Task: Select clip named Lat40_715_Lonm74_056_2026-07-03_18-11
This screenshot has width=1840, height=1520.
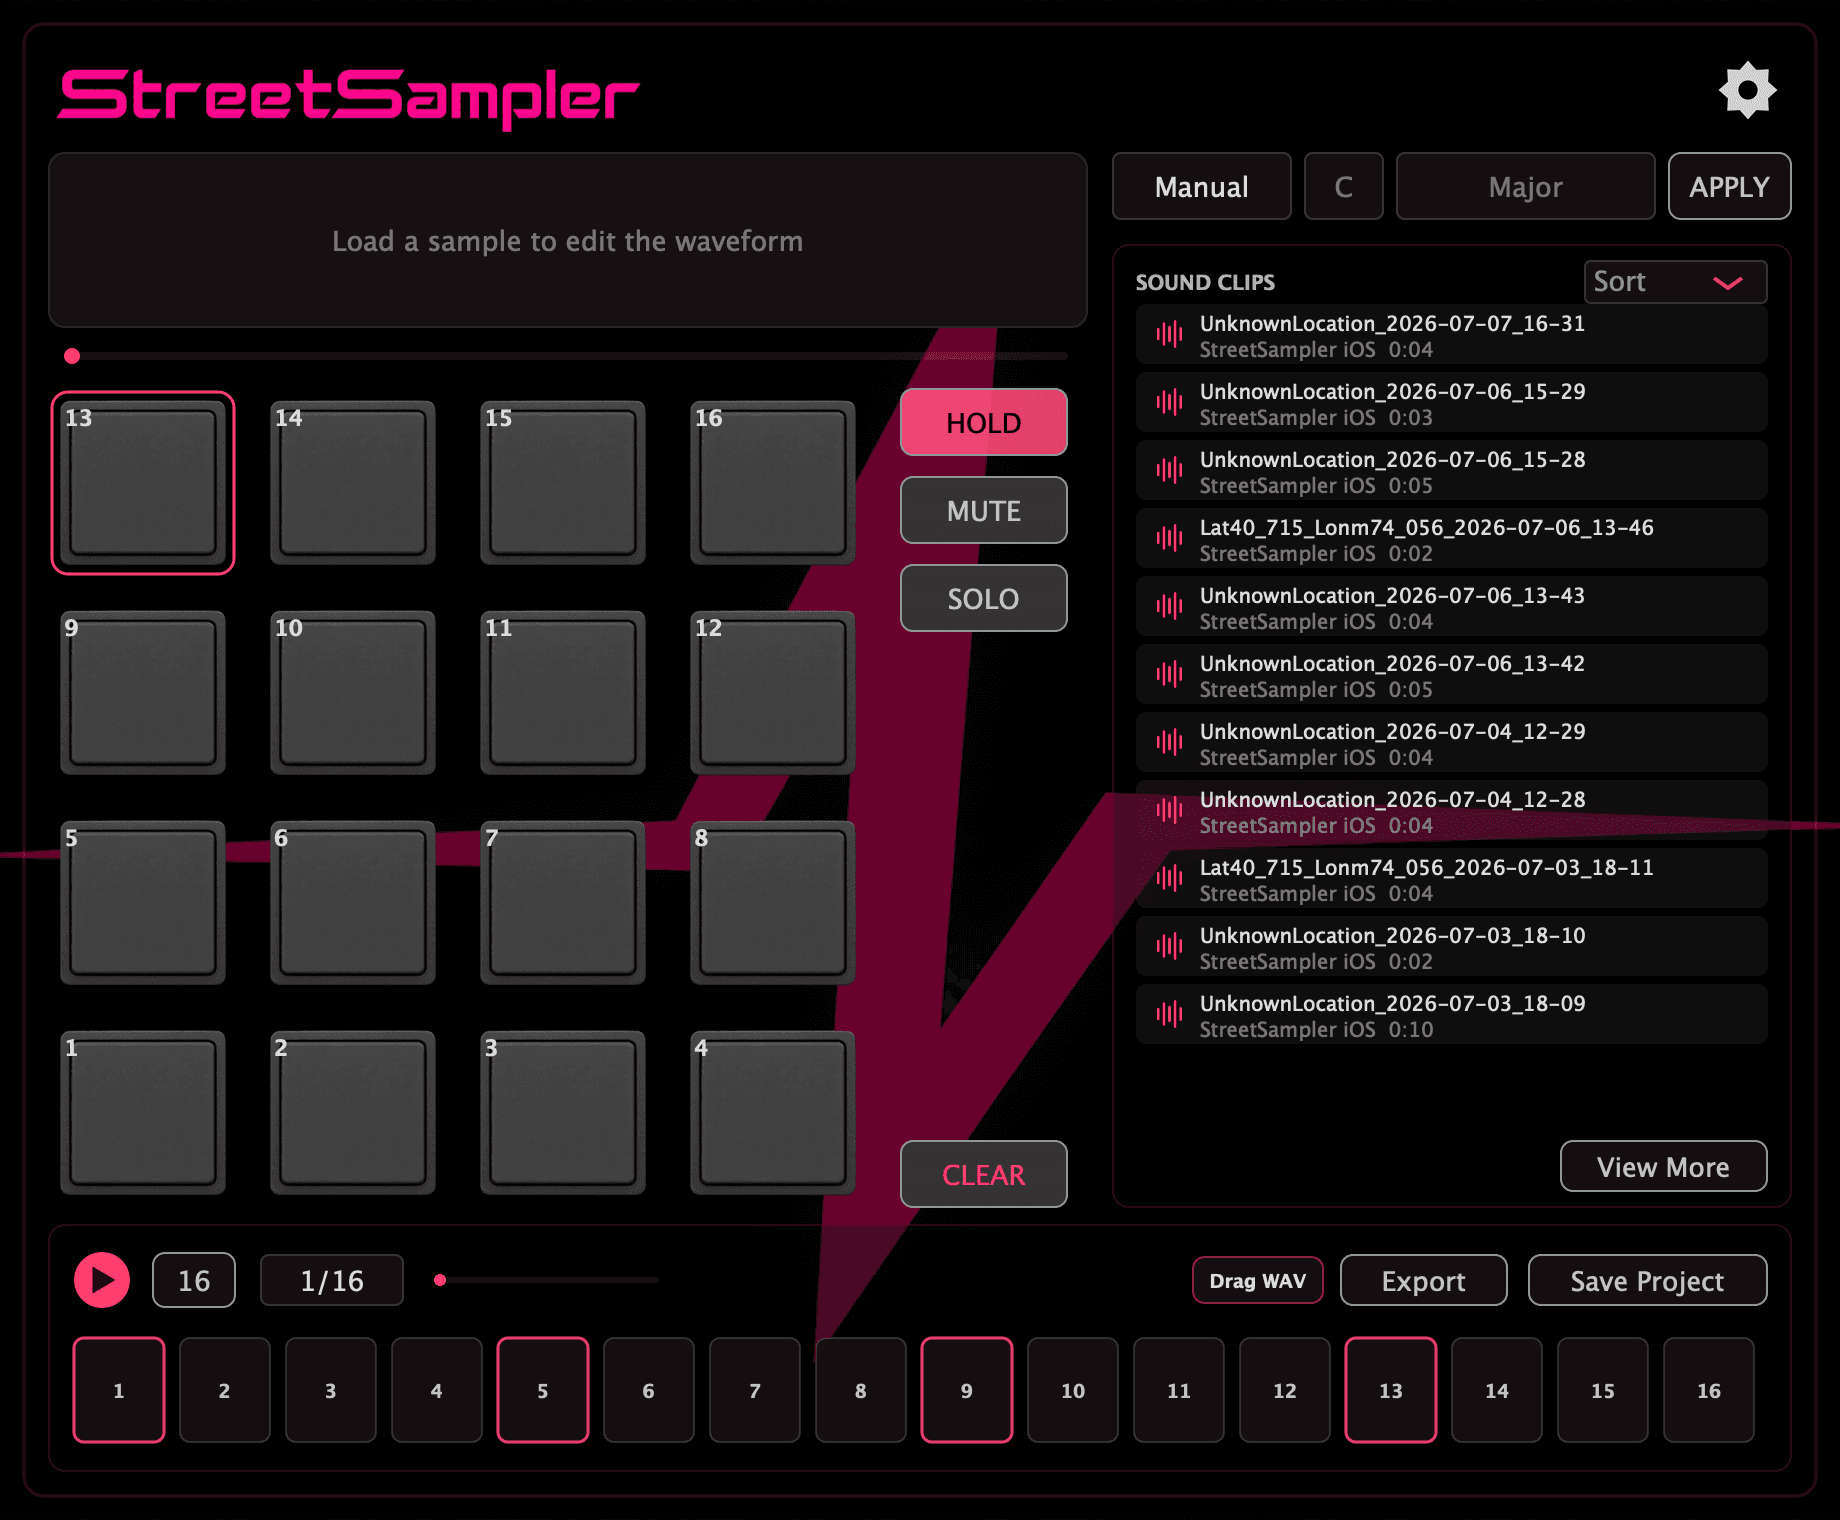Action: [1451, 878]
